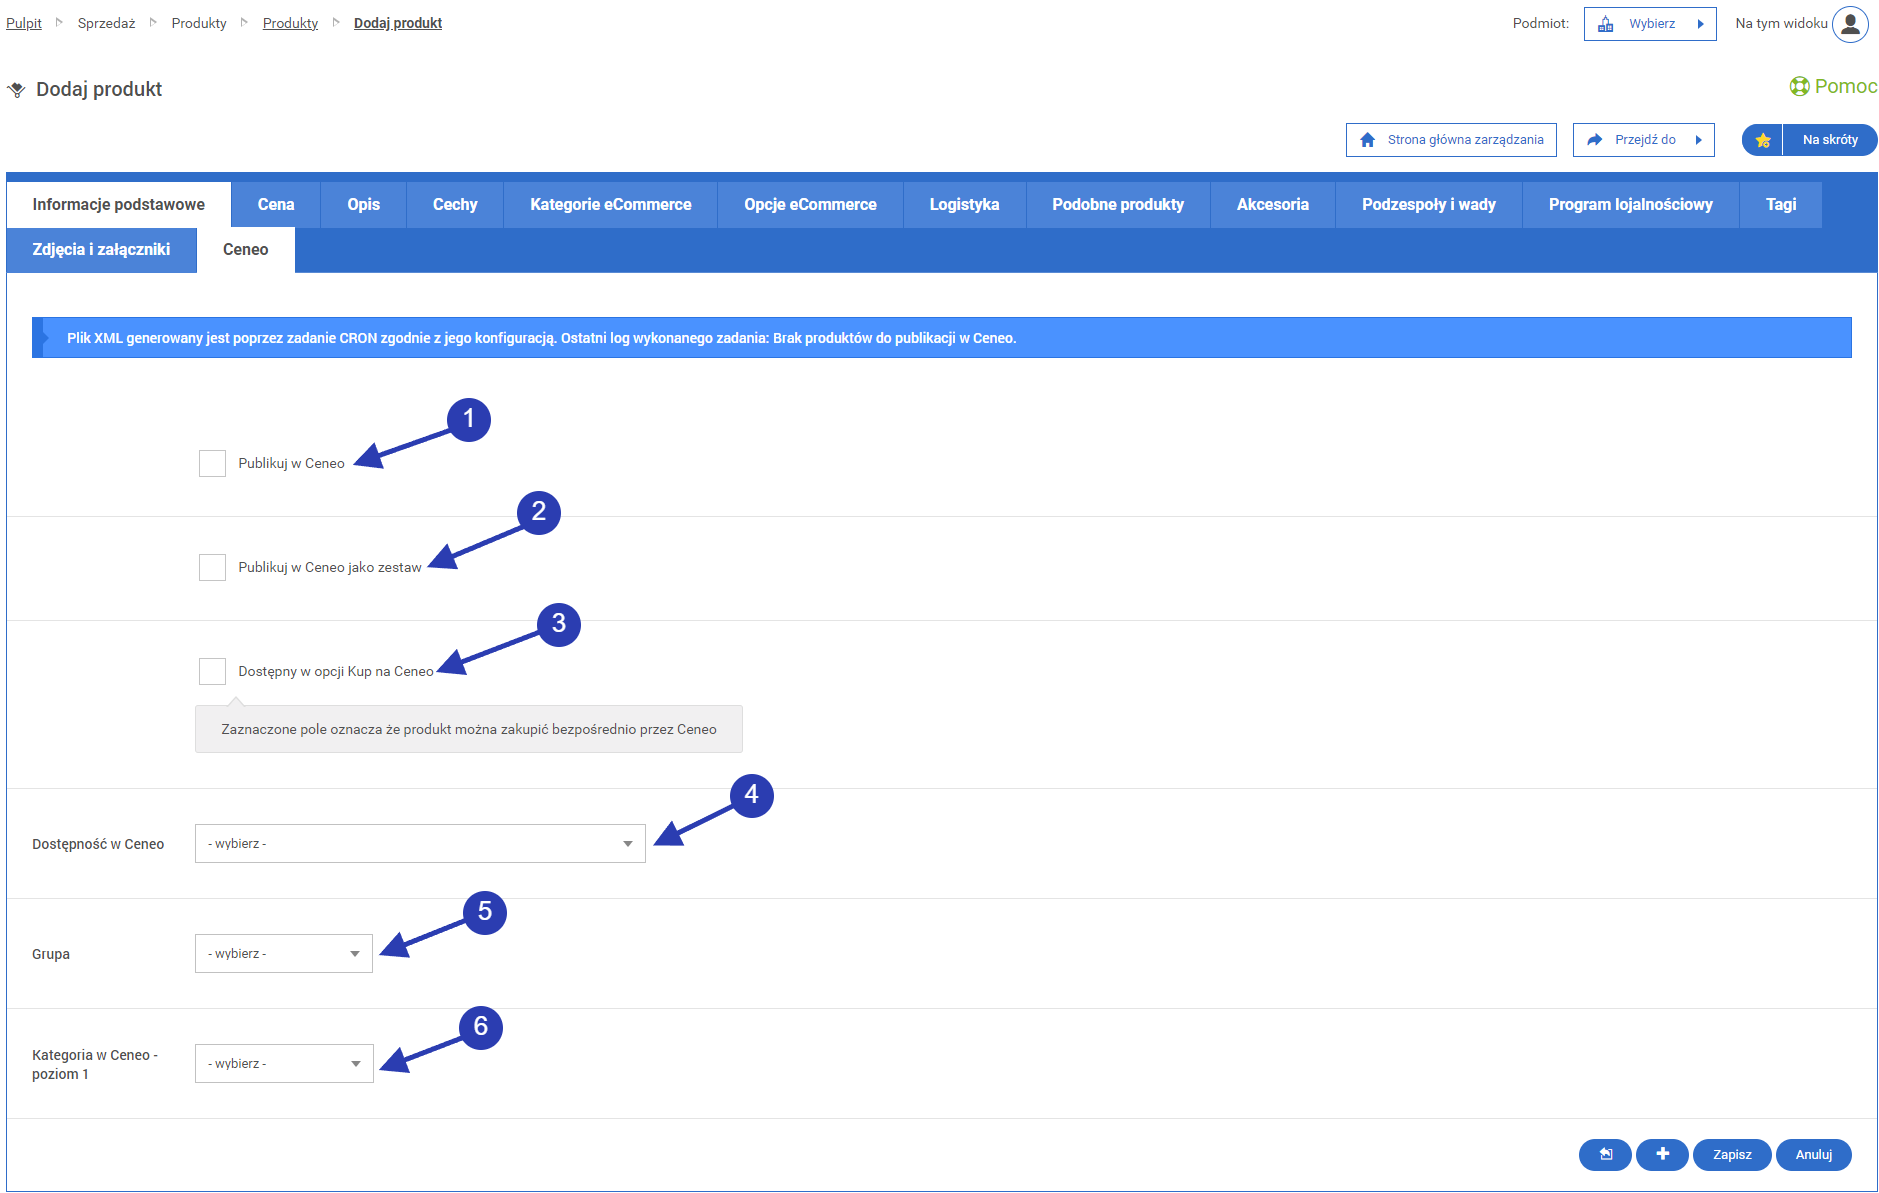Open the Zdjęcia i załączniki tab
Screen dimensions: 1879x1193
tap(101, 249)
